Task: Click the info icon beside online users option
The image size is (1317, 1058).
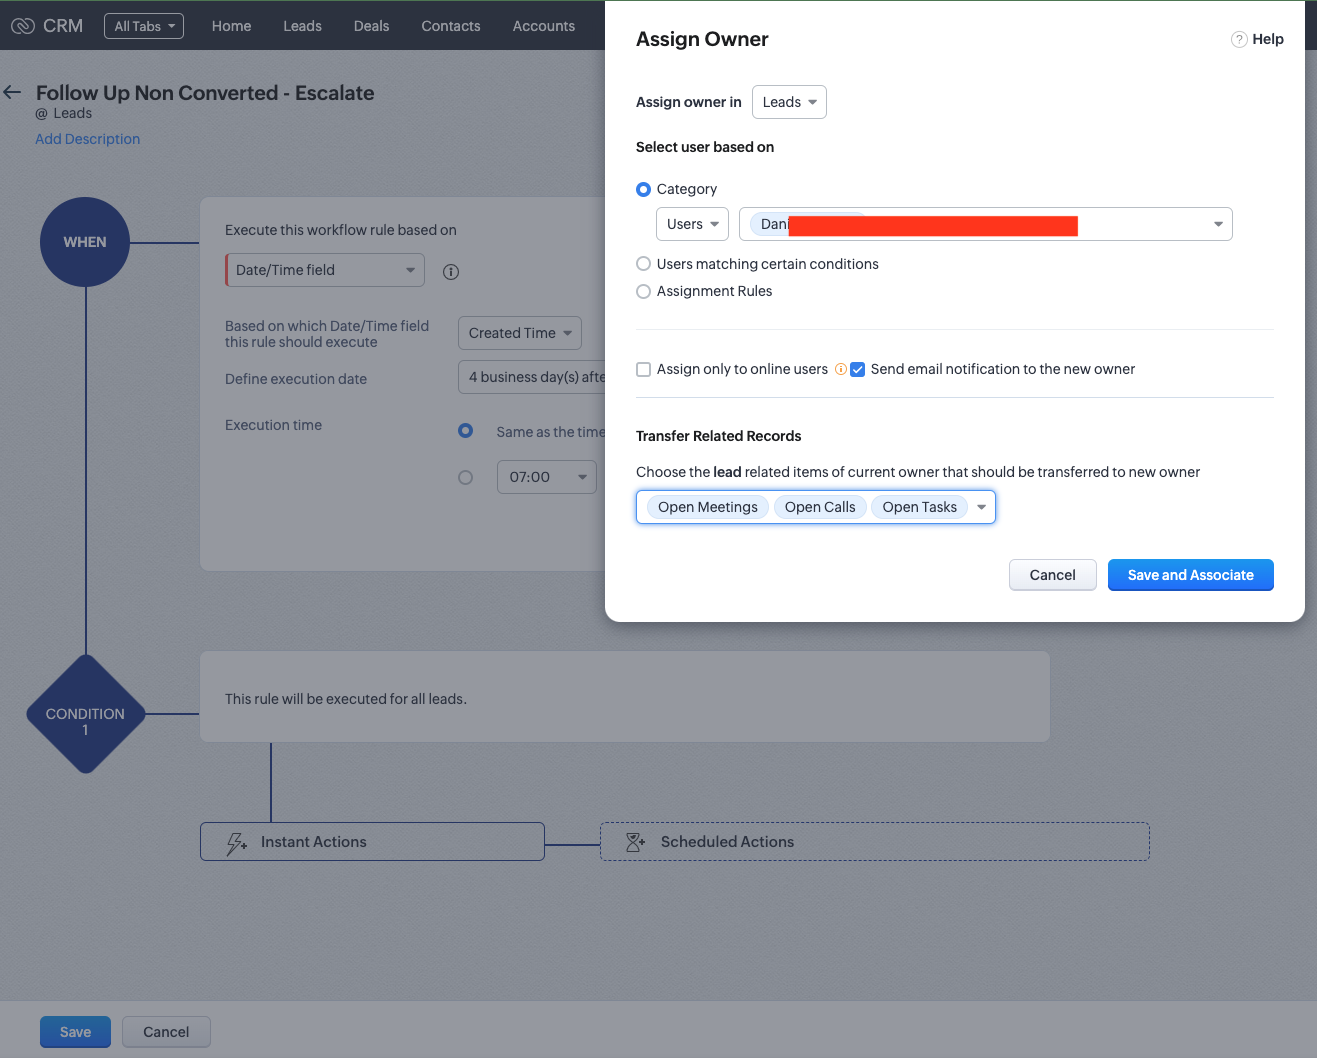Action: point(841,369)
